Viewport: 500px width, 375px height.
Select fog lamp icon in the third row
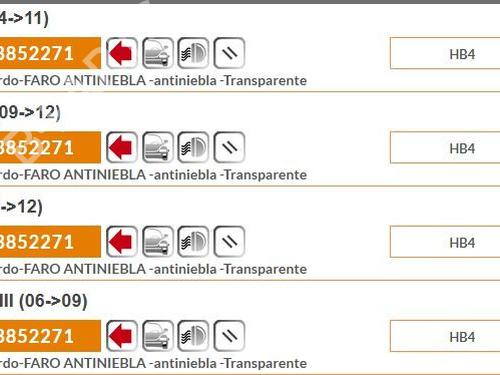pyautogui.click(x=193, y=242)
